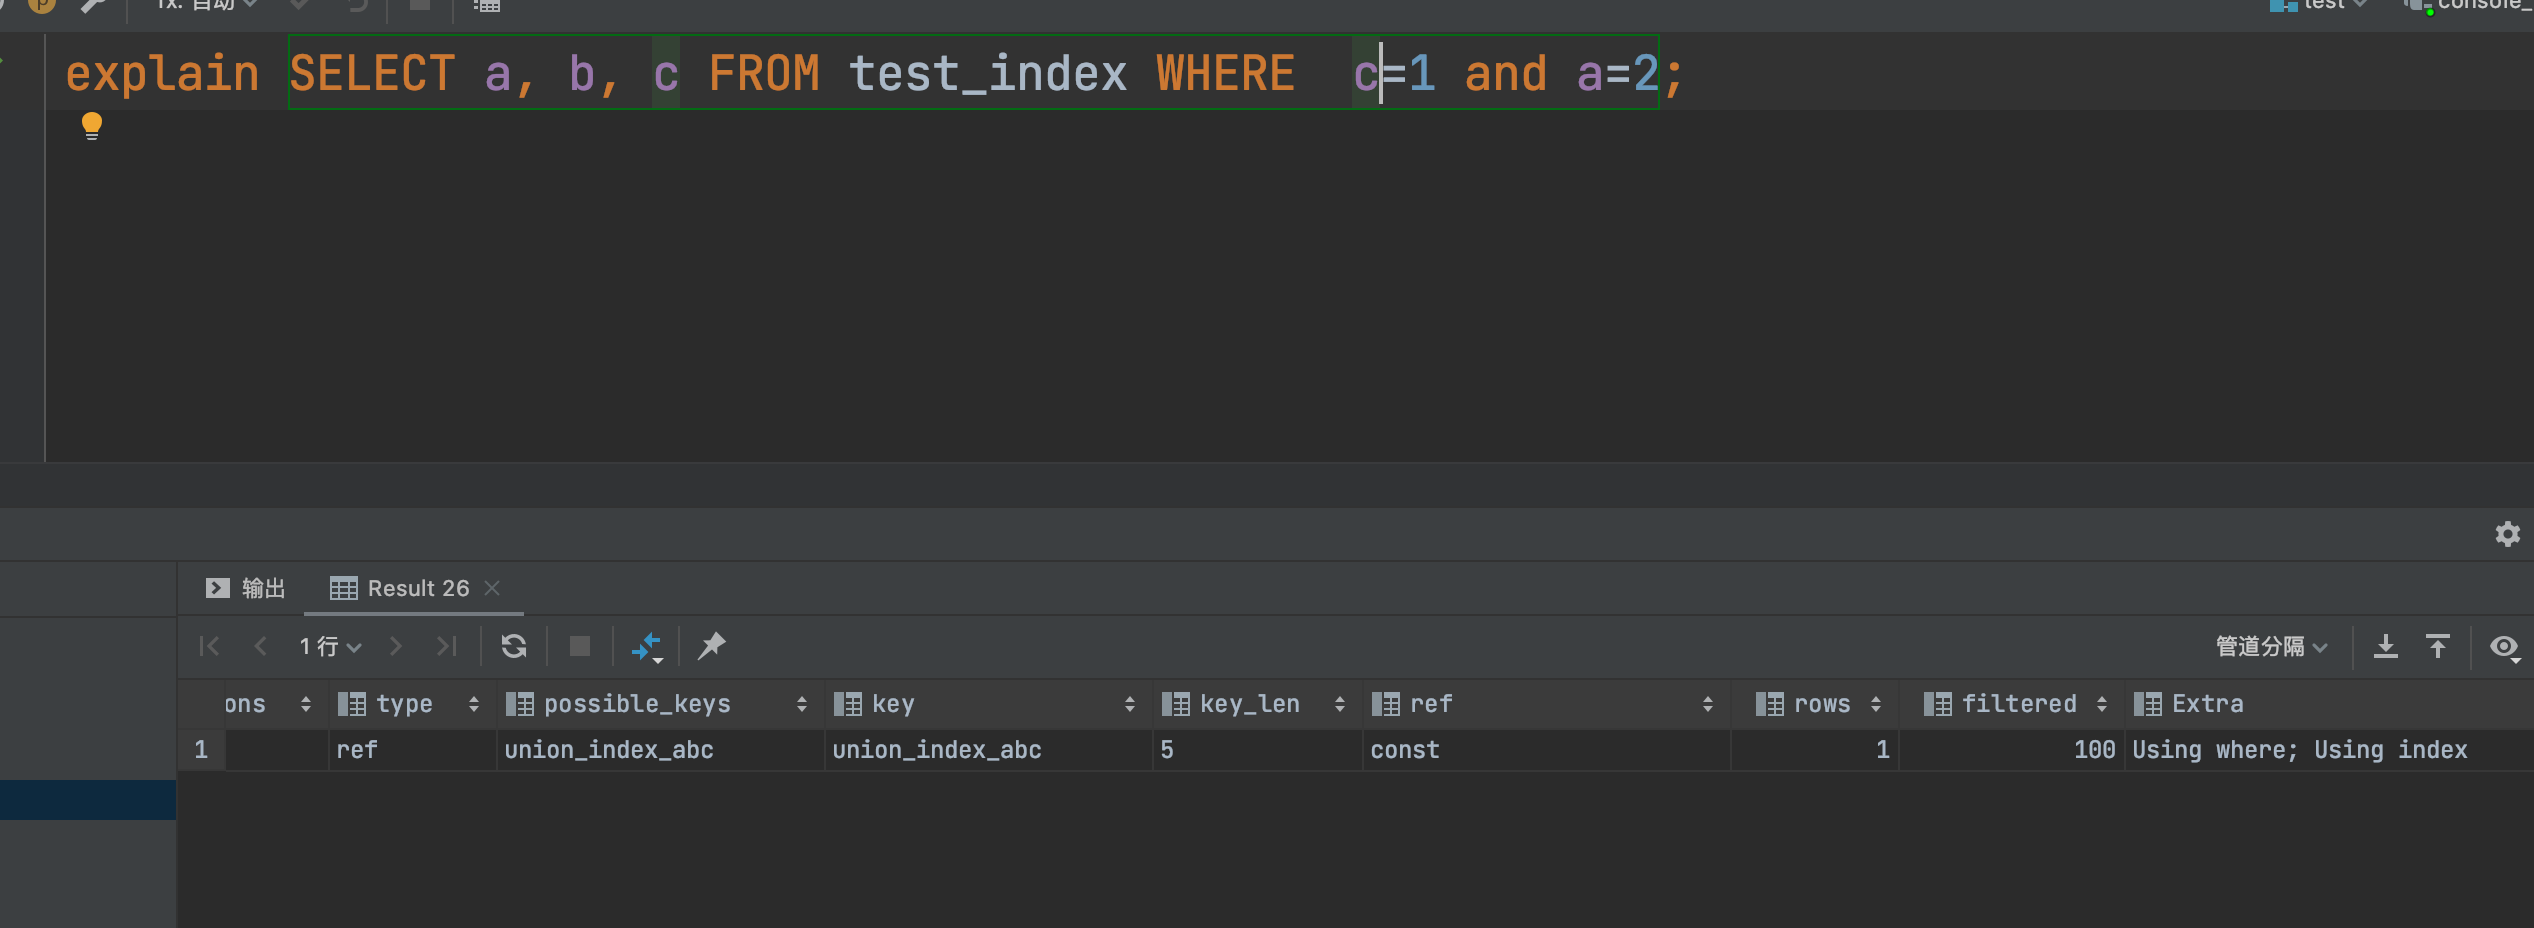Import data with the upload arrow icon
The image size is (2534, 928).
coord(2438,646)
